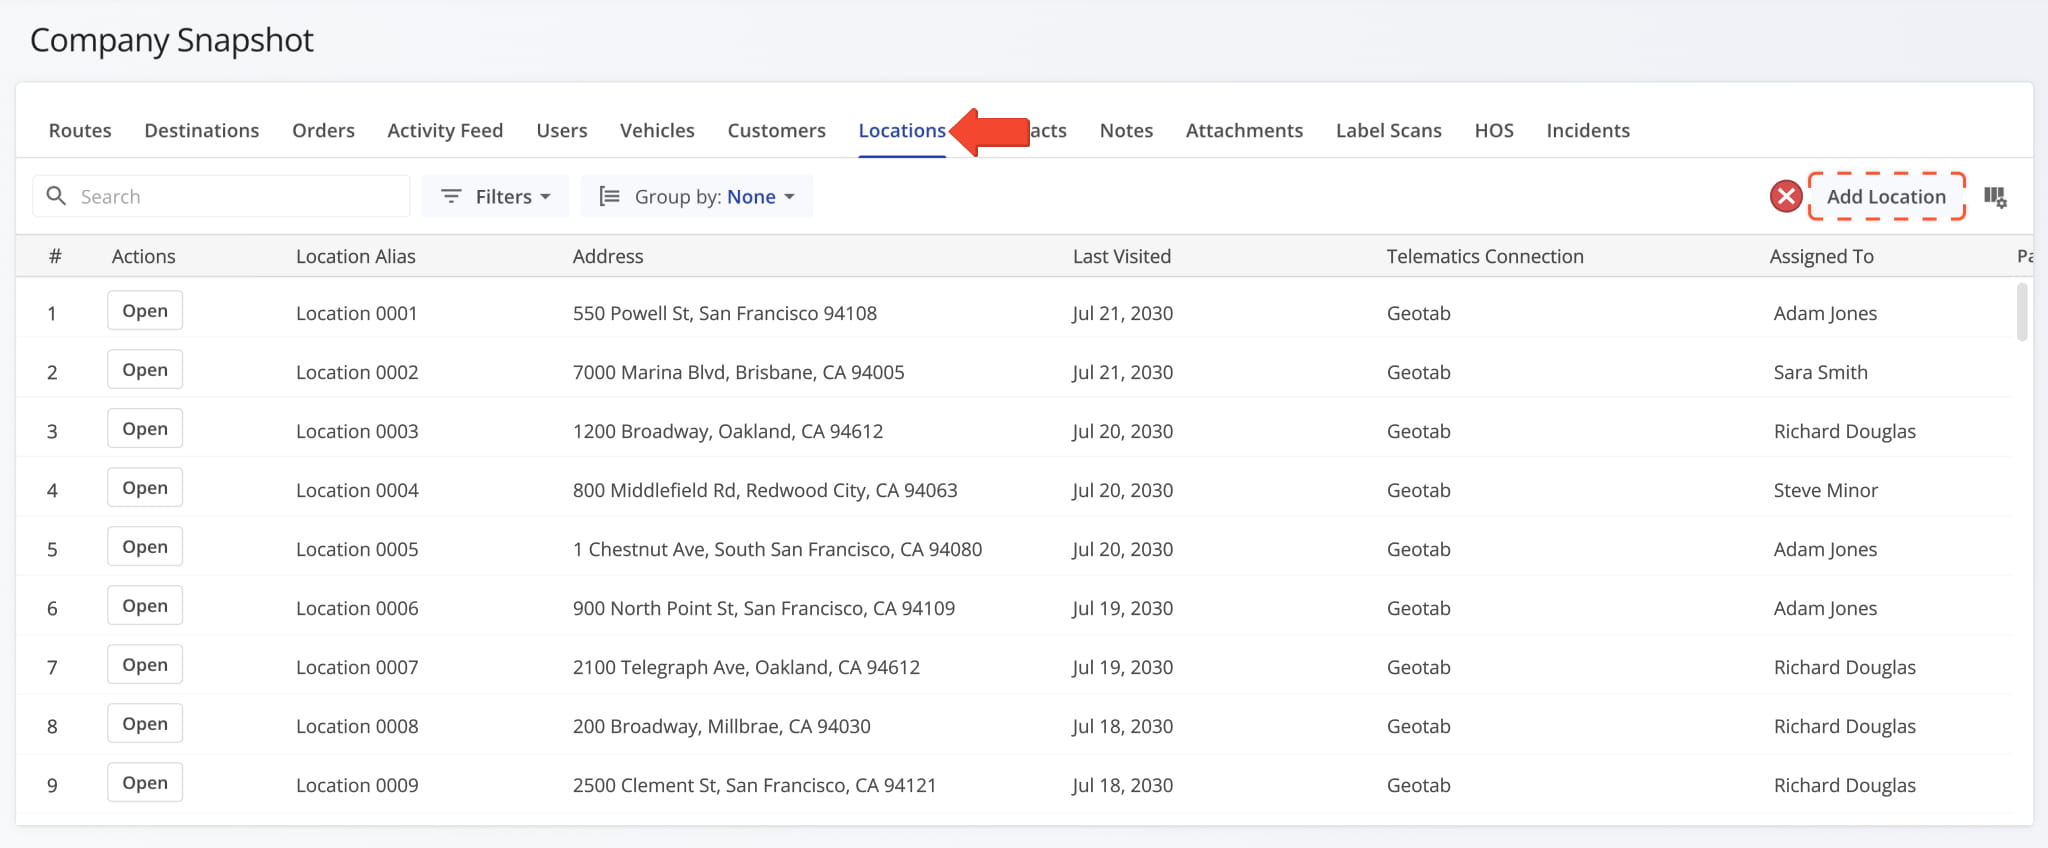
Task: Go to the Attachments tab
Action: pos(1244,130)
